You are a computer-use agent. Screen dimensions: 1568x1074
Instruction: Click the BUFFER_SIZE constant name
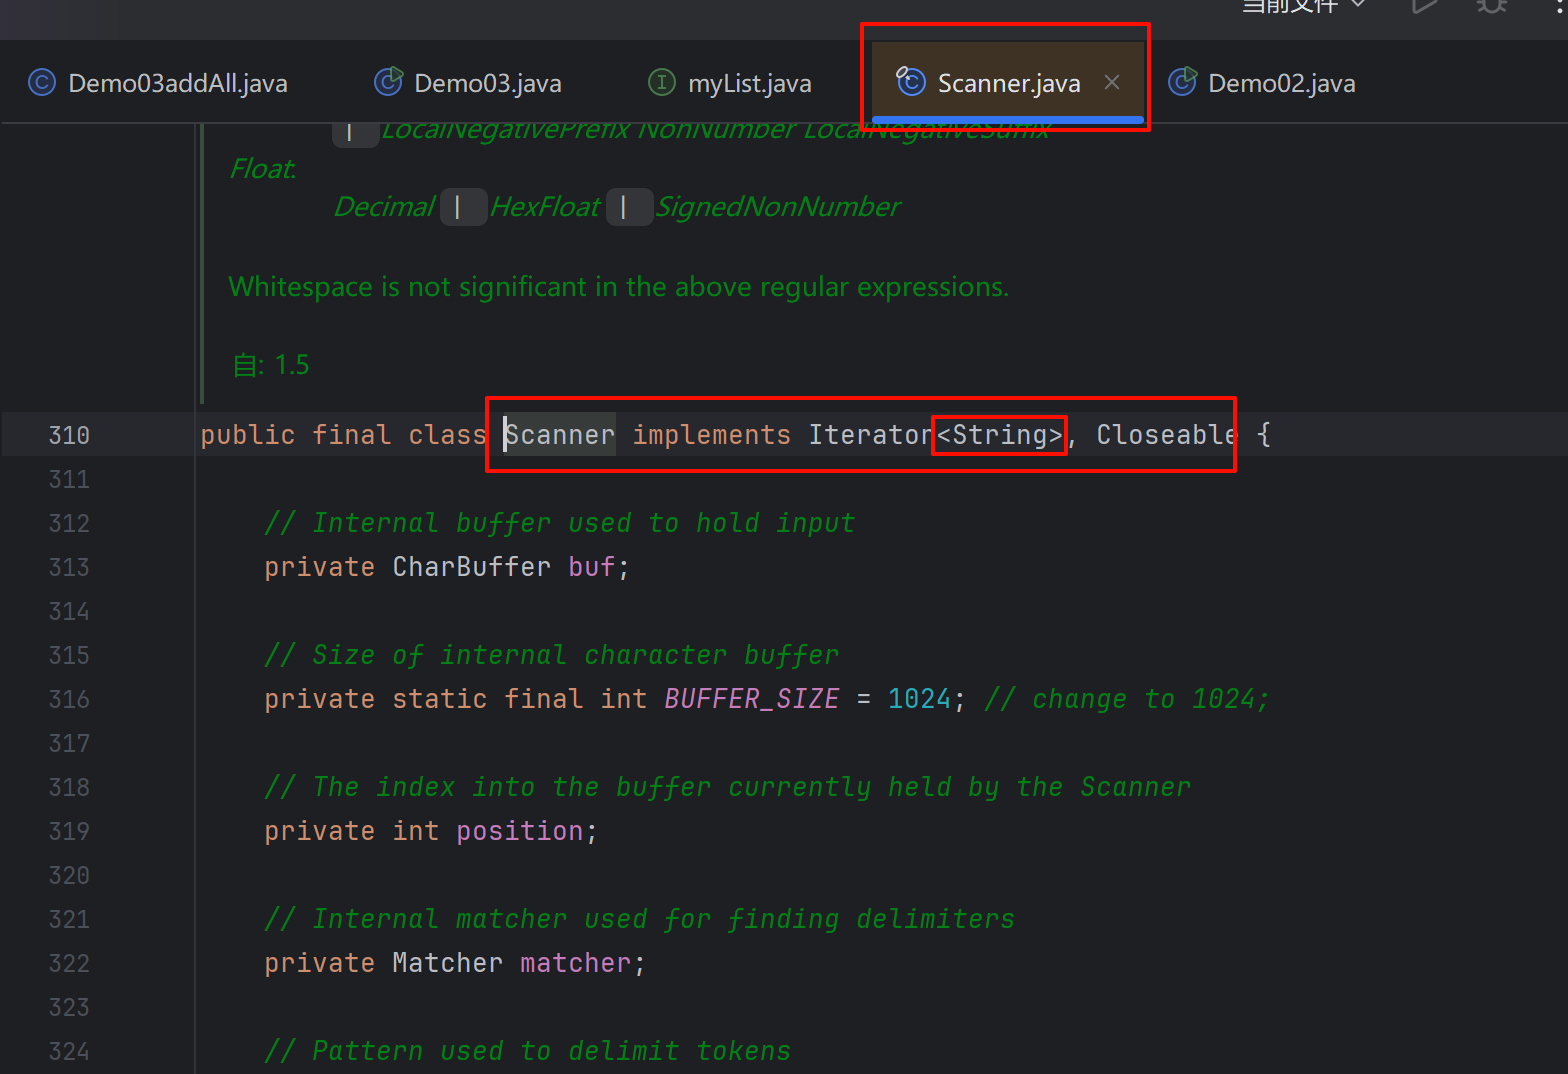(751, 699)
